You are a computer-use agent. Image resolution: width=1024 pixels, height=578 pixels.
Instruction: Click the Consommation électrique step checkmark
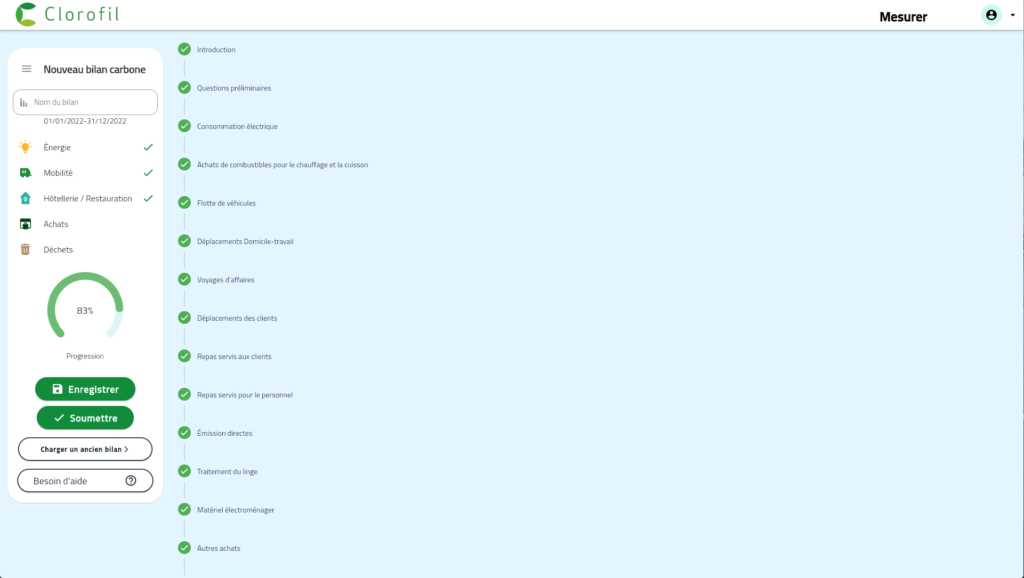pos(184,126)
